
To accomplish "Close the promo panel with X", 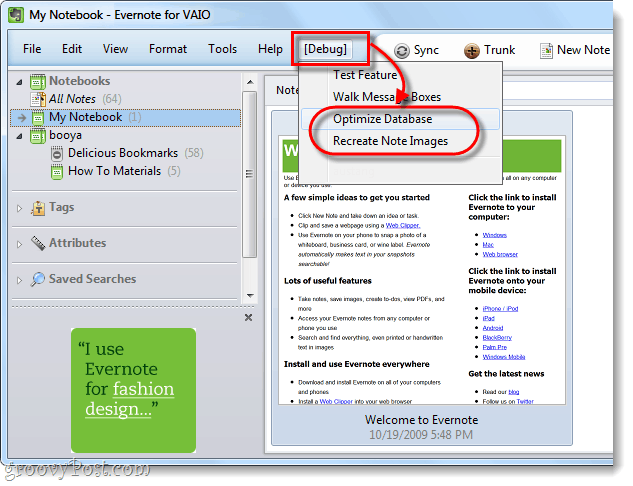I will click(x=248, y=318).
